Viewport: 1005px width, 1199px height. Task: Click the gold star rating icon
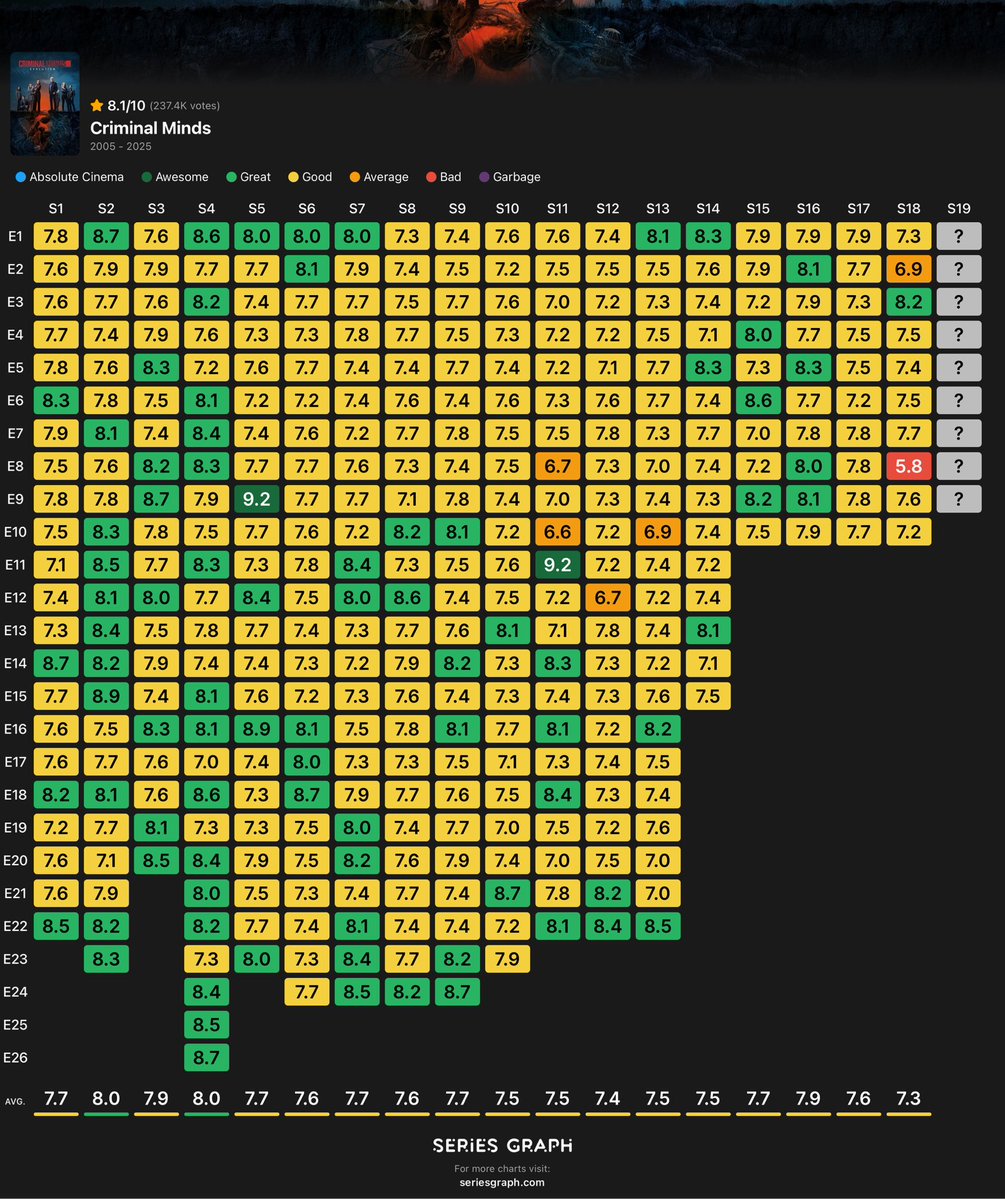click(x=97, y=104)
